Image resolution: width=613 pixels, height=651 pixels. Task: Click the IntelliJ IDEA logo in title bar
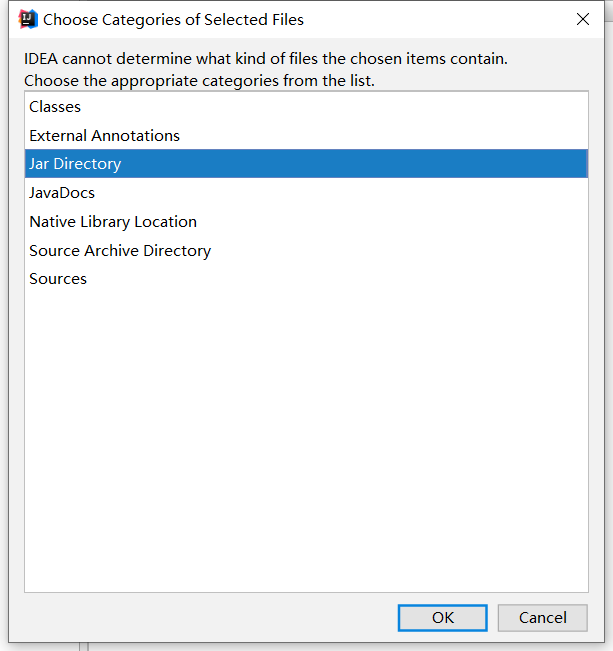pos(28,19)
